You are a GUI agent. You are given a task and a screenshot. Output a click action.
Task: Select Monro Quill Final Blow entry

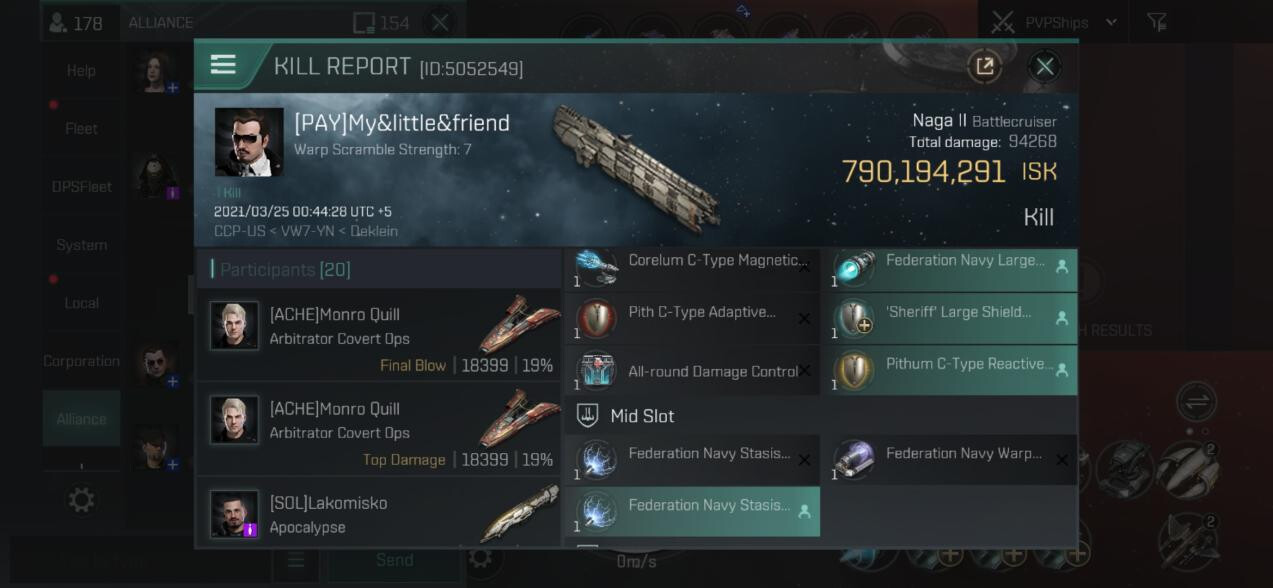click(378, 335)
